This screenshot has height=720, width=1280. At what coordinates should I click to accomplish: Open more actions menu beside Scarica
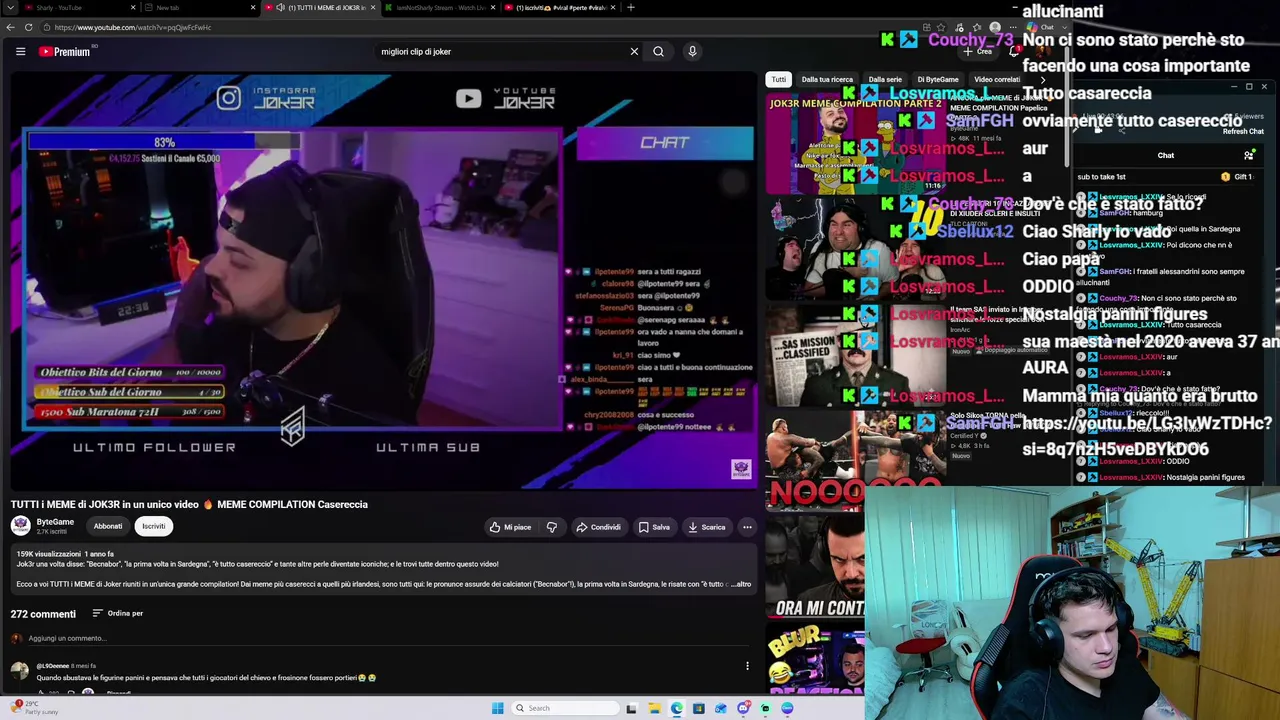(x=747, y=527)
